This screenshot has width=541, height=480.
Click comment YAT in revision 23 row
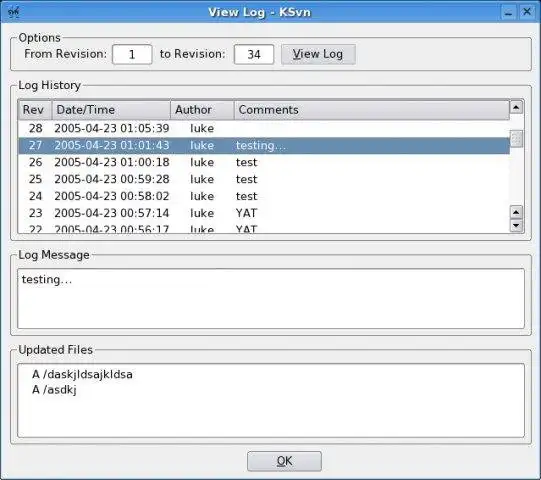[x=247, y=213]
